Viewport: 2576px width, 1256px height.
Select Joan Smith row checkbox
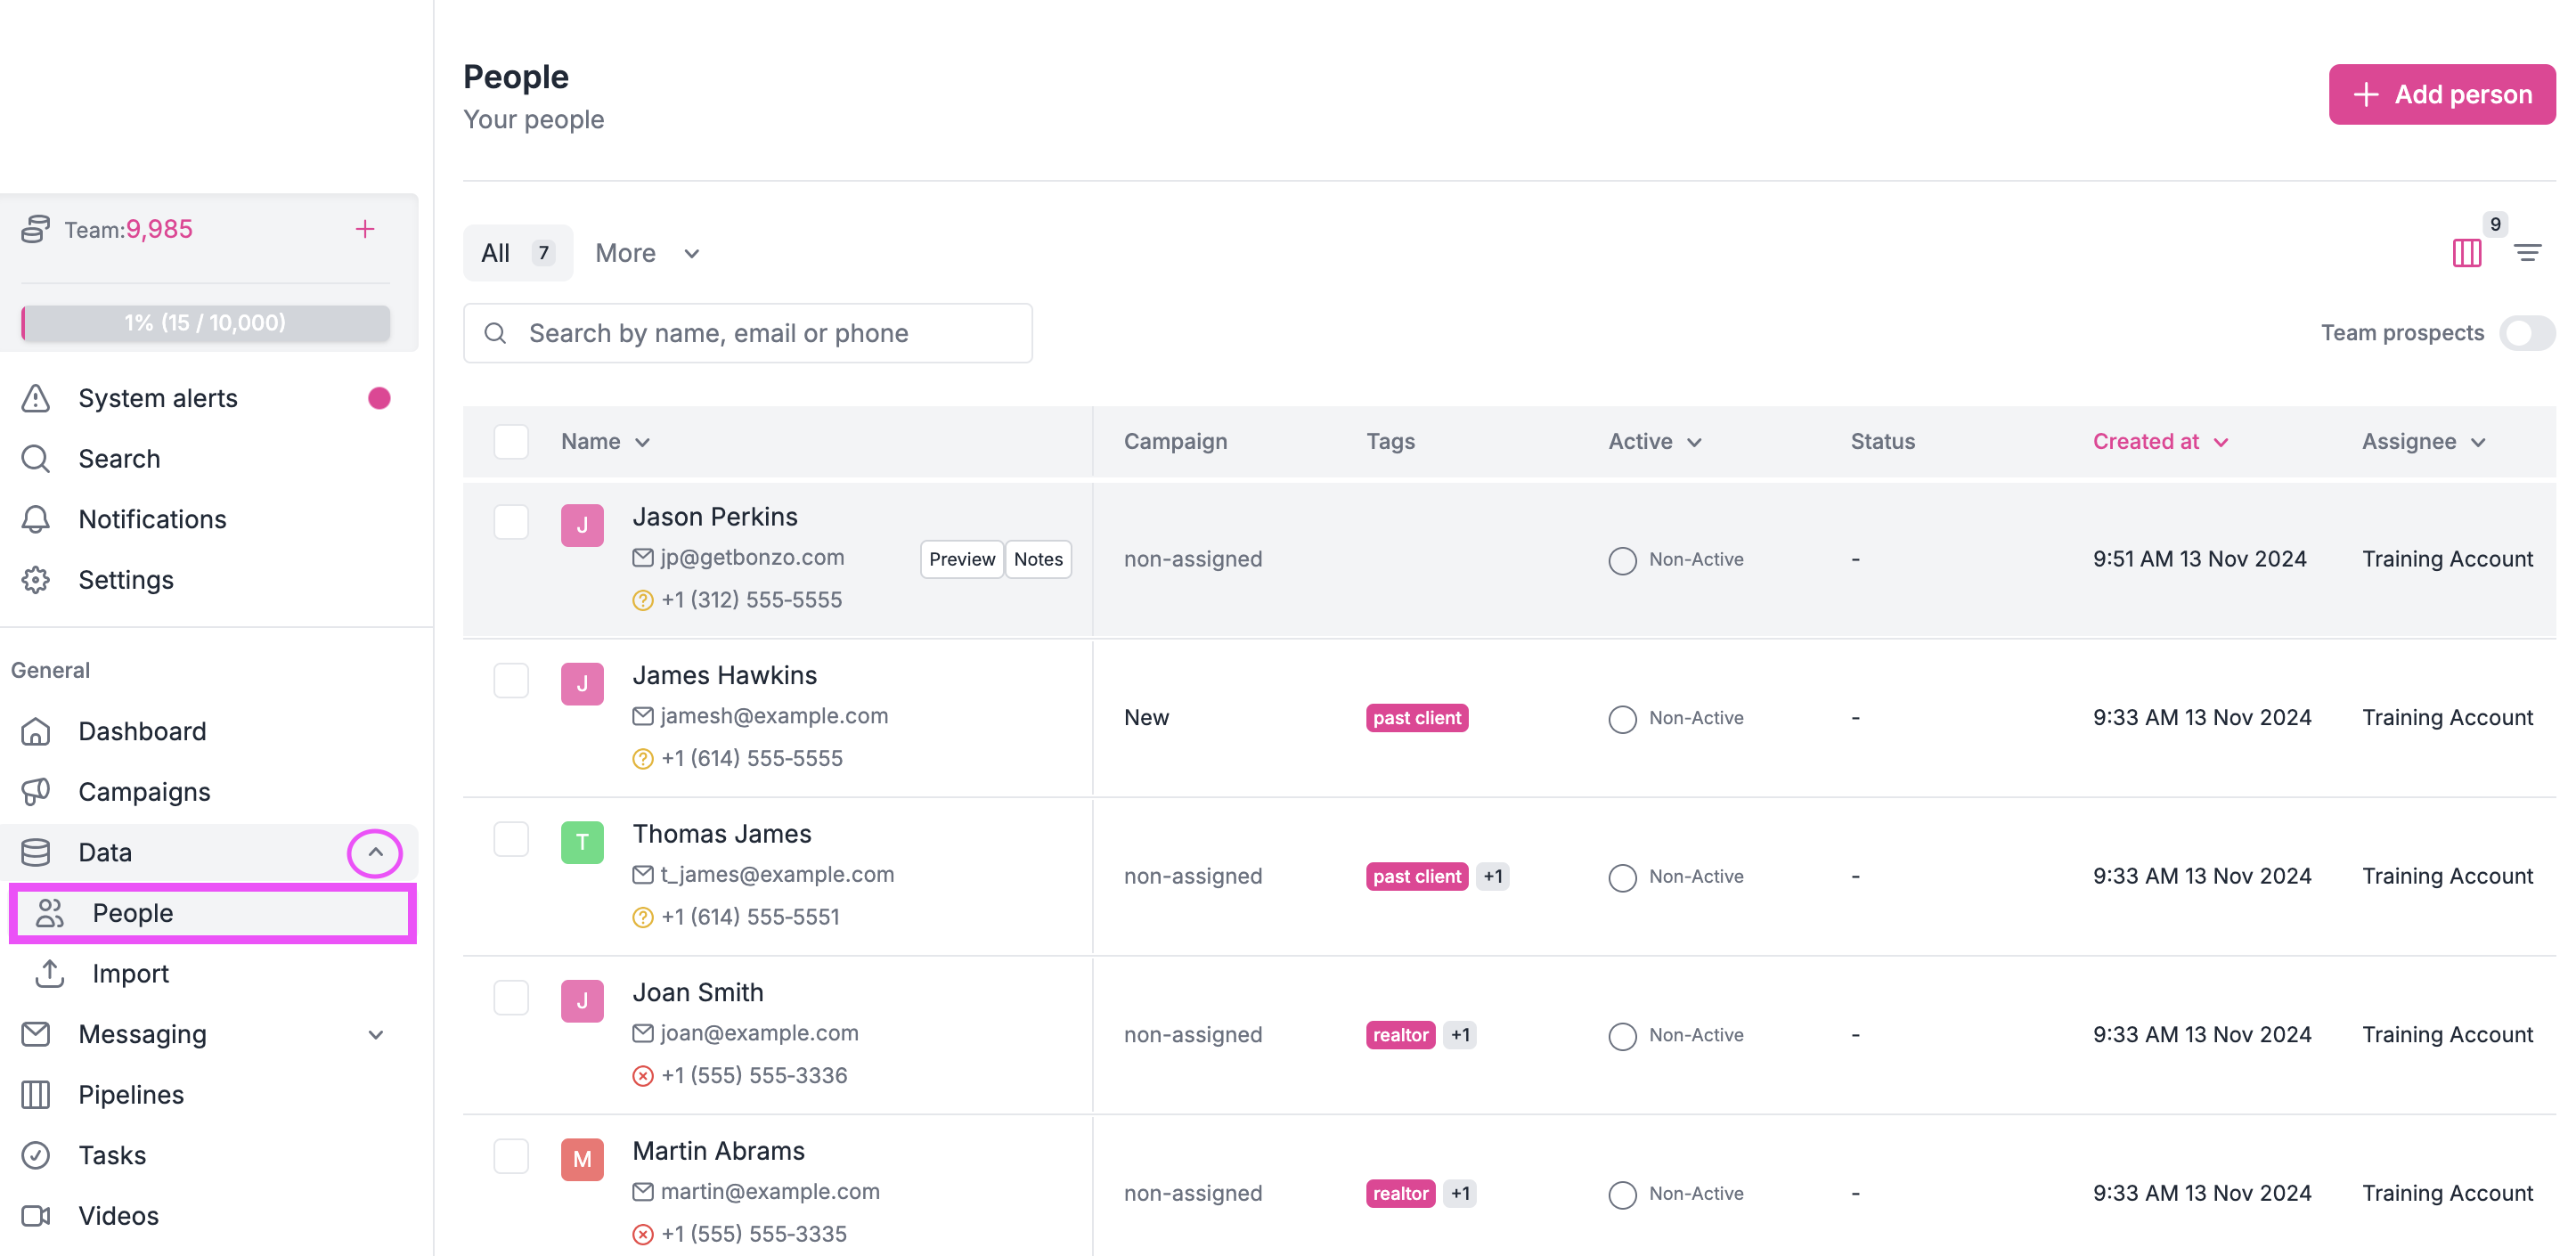(x=511, y=998)
